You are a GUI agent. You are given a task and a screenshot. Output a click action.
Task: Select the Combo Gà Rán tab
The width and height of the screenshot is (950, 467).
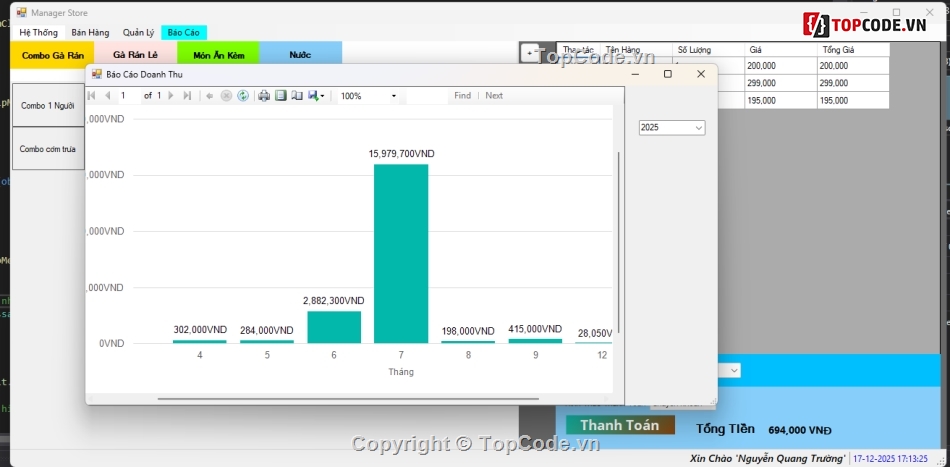coord(52,55)
